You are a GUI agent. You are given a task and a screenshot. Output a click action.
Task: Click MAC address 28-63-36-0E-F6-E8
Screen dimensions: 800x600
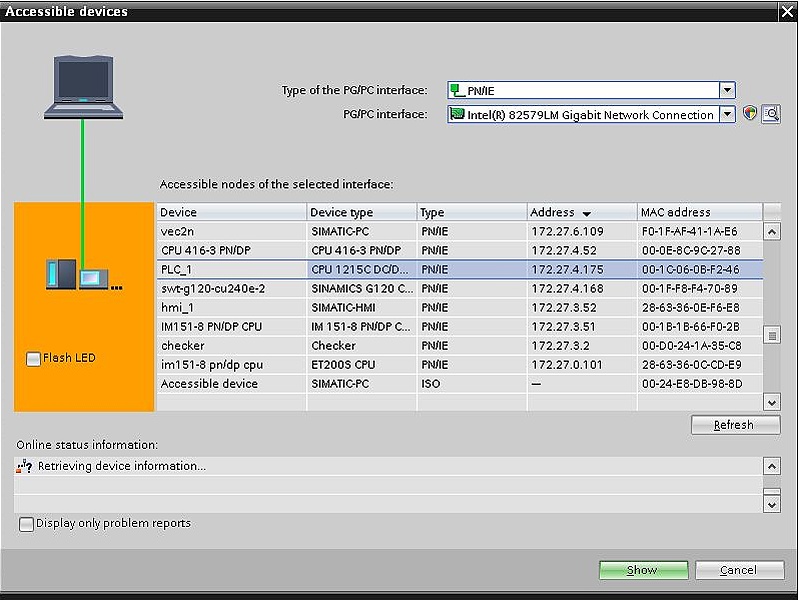(691, 308)
